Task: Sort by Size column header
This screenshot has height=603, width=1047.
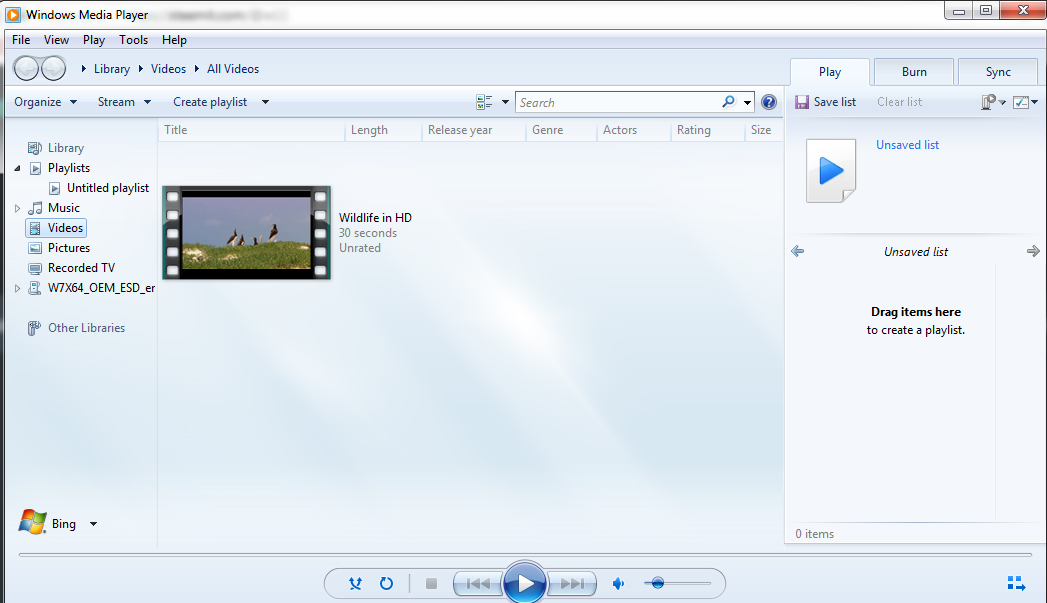Action: (x=763, y=130)
